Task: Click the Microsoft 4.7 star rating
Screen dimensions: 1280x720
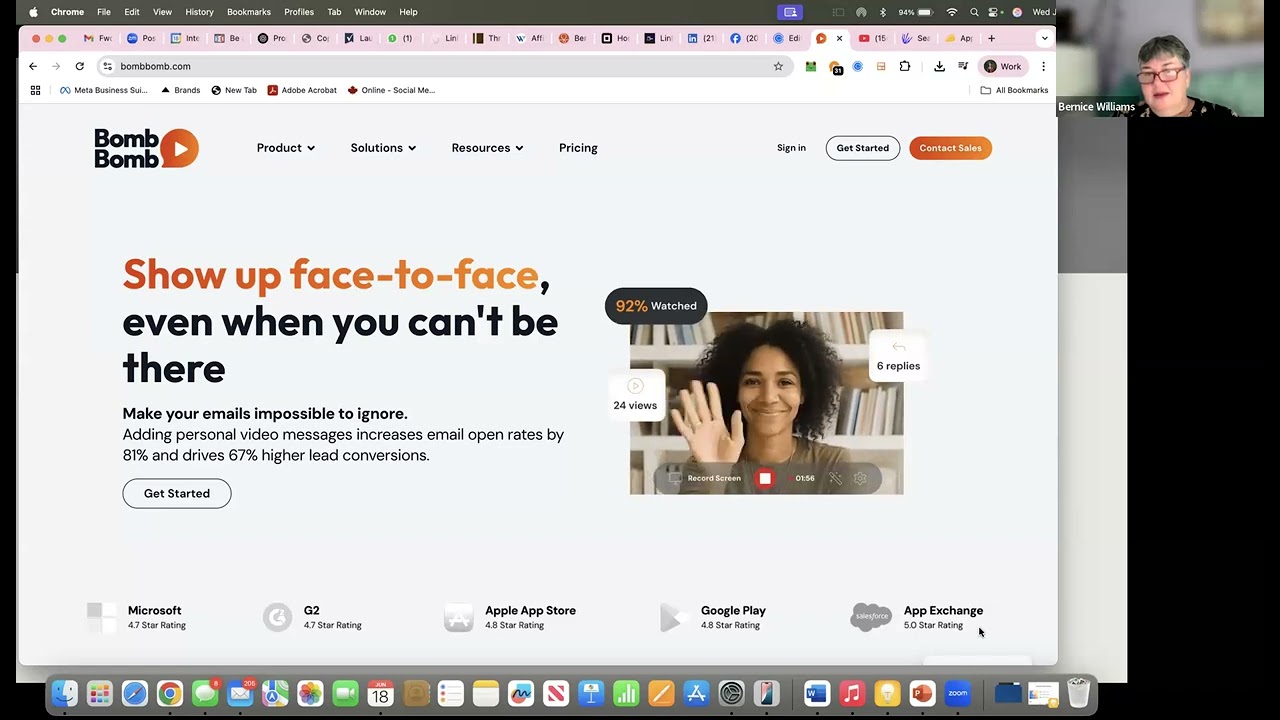Action: (x=137, y=617)
